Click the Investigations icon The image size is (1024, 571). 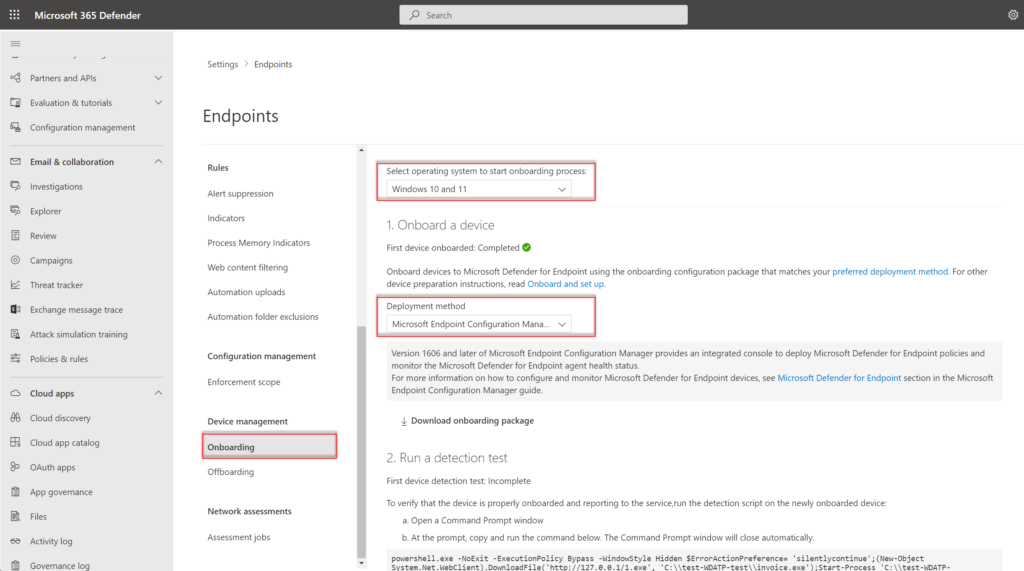[x=16, y=186]
